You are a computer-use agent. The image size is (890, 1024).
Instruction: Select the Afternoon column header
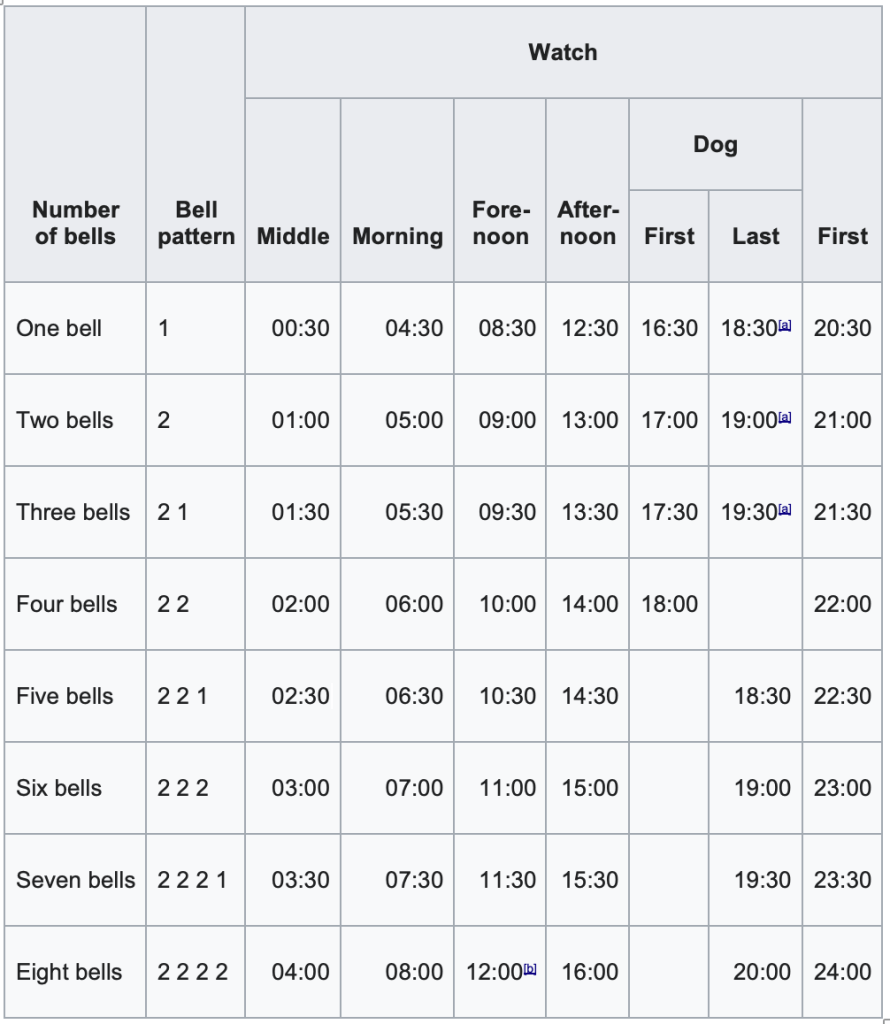coord(588,223)
